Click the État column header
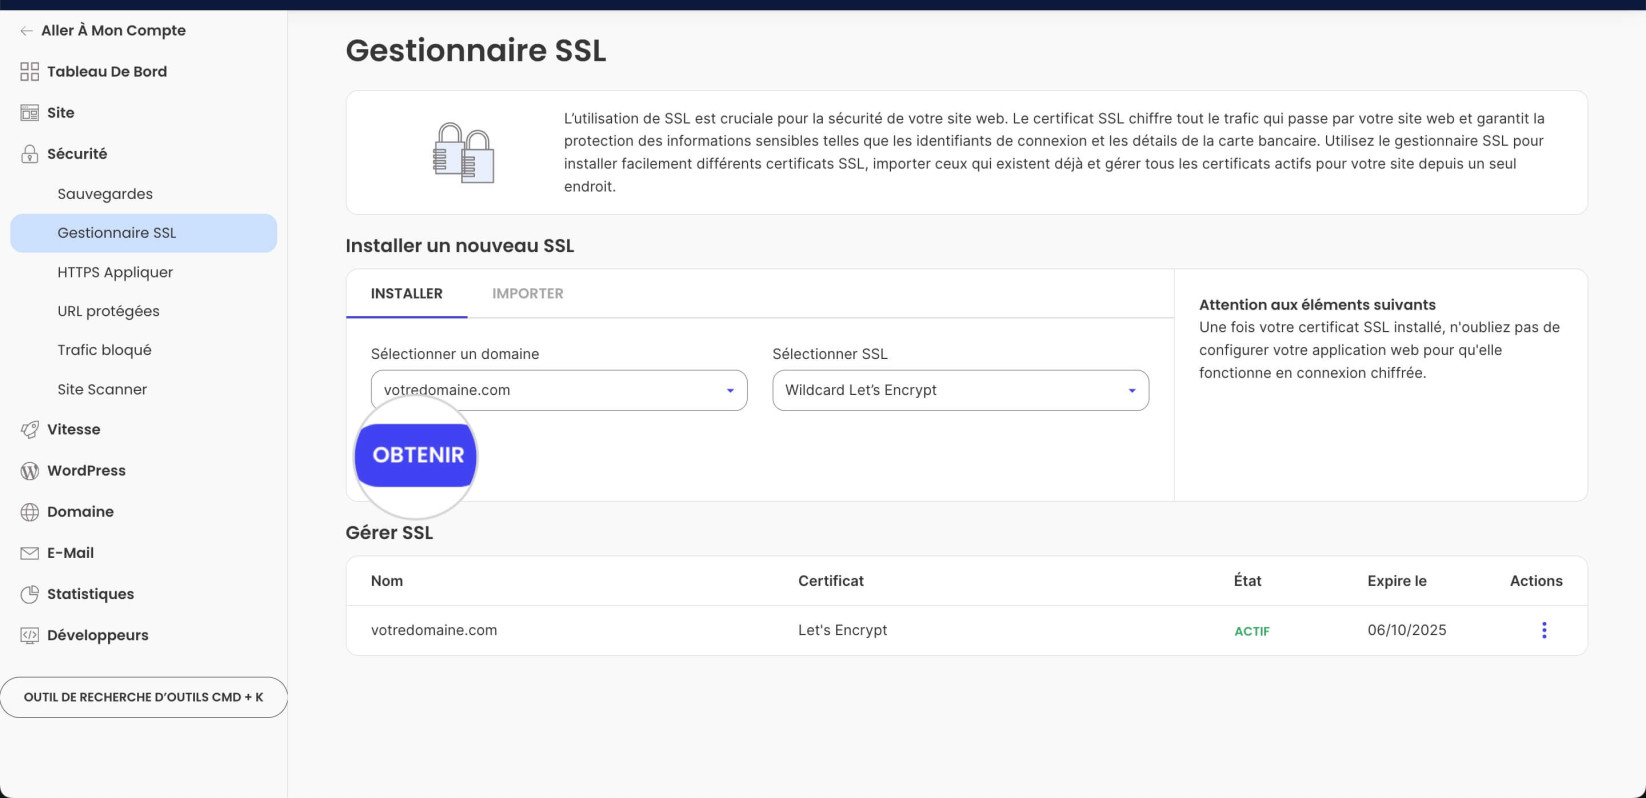This screenshot has width=1646, height=798. click(x=1248, y=581)
